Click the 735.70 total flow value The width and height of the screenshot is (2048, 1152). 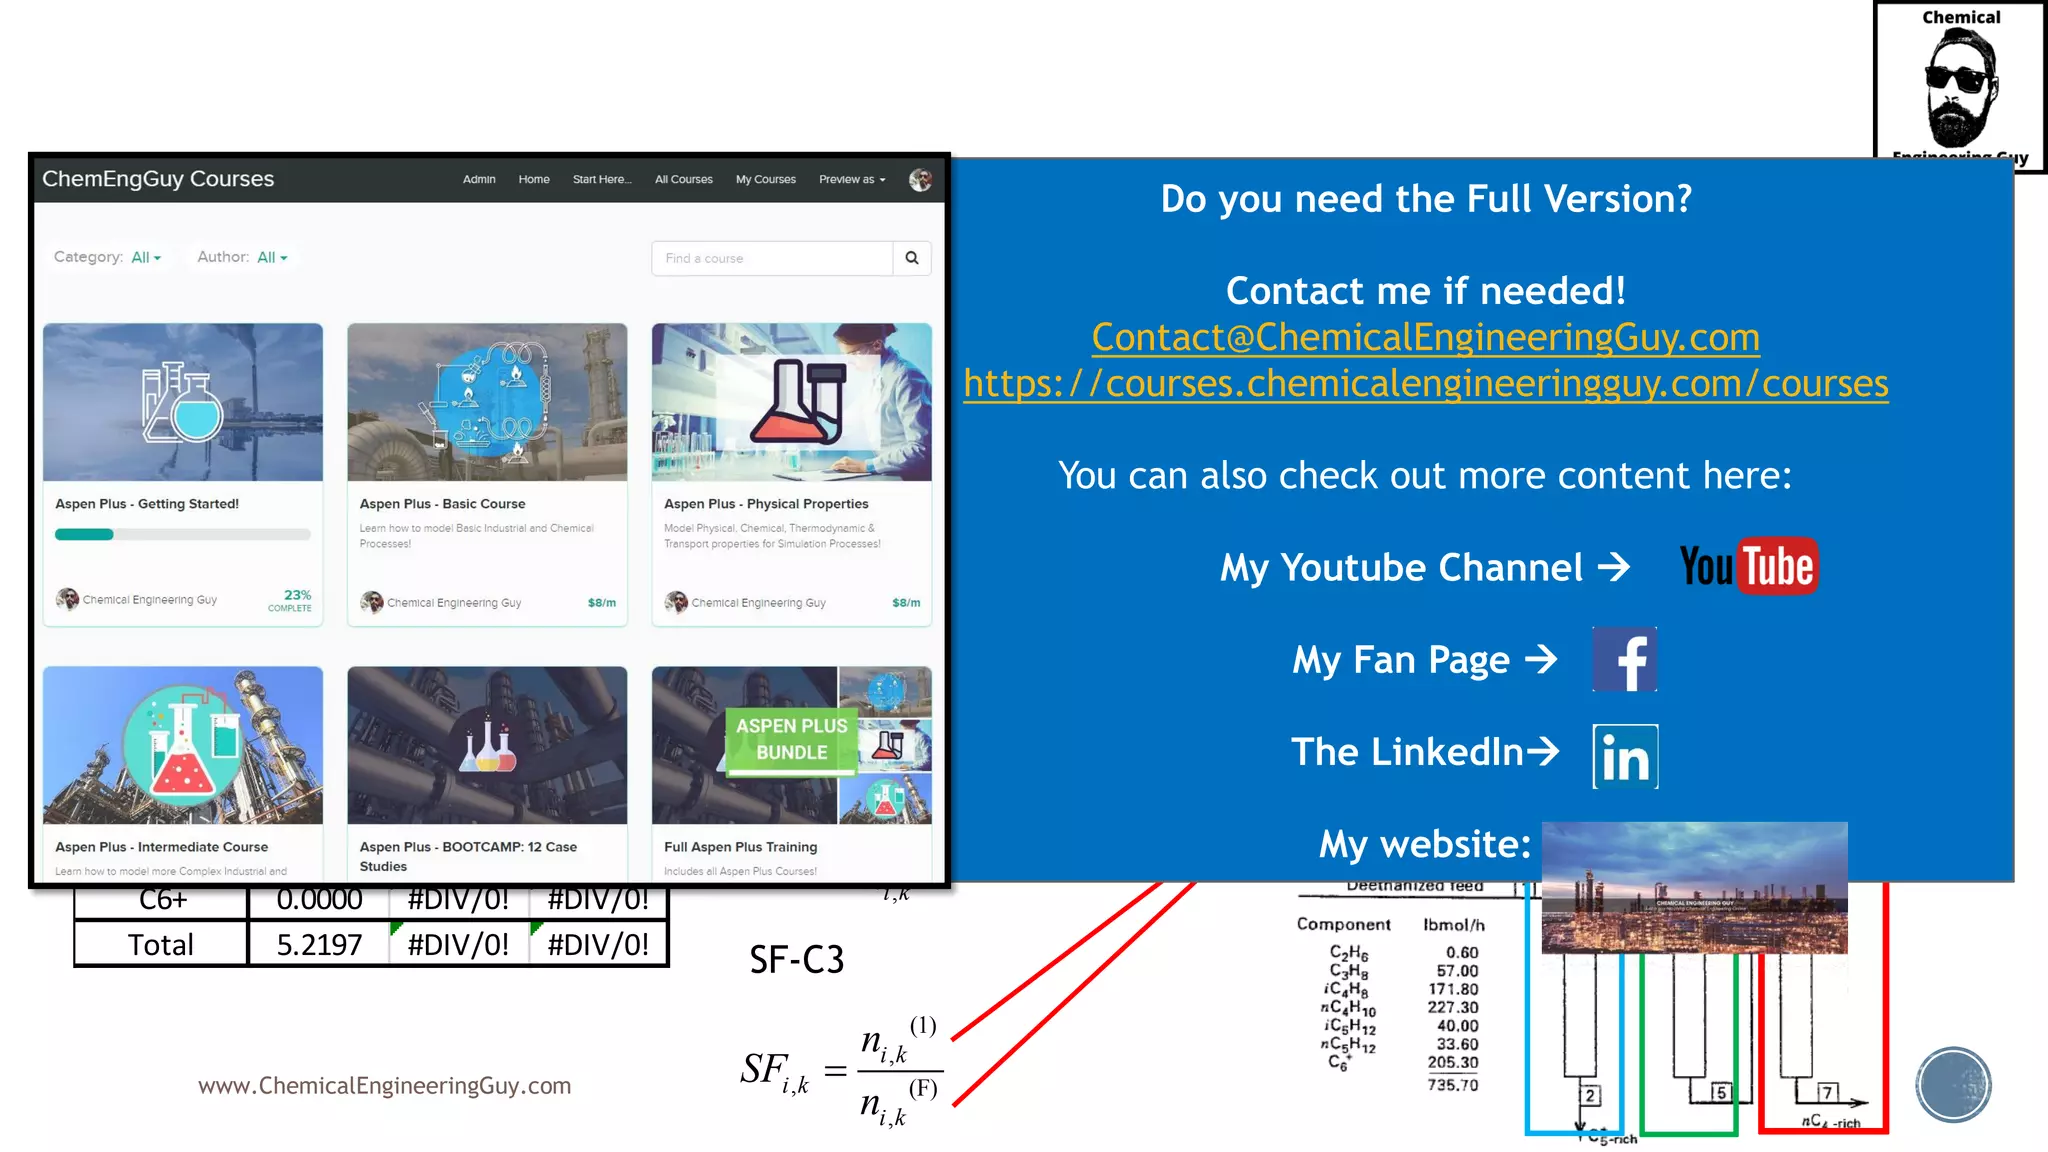coord(1452,1085)
